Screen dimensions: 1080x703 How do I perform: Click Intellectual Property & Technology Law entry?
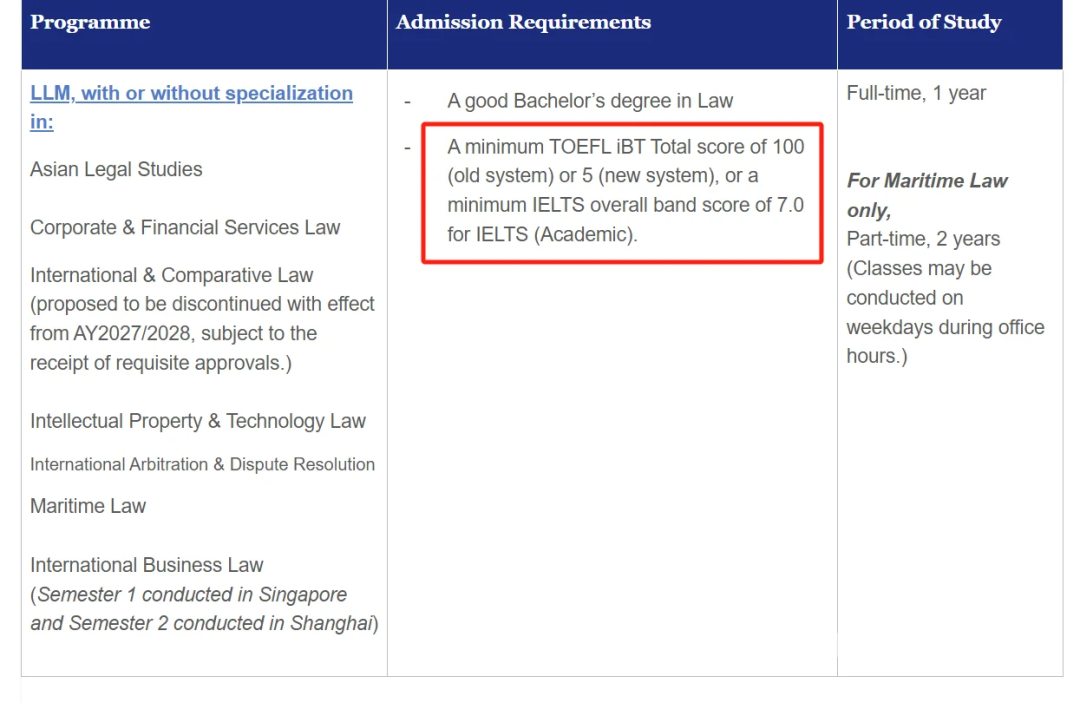(x=198, y=421)
